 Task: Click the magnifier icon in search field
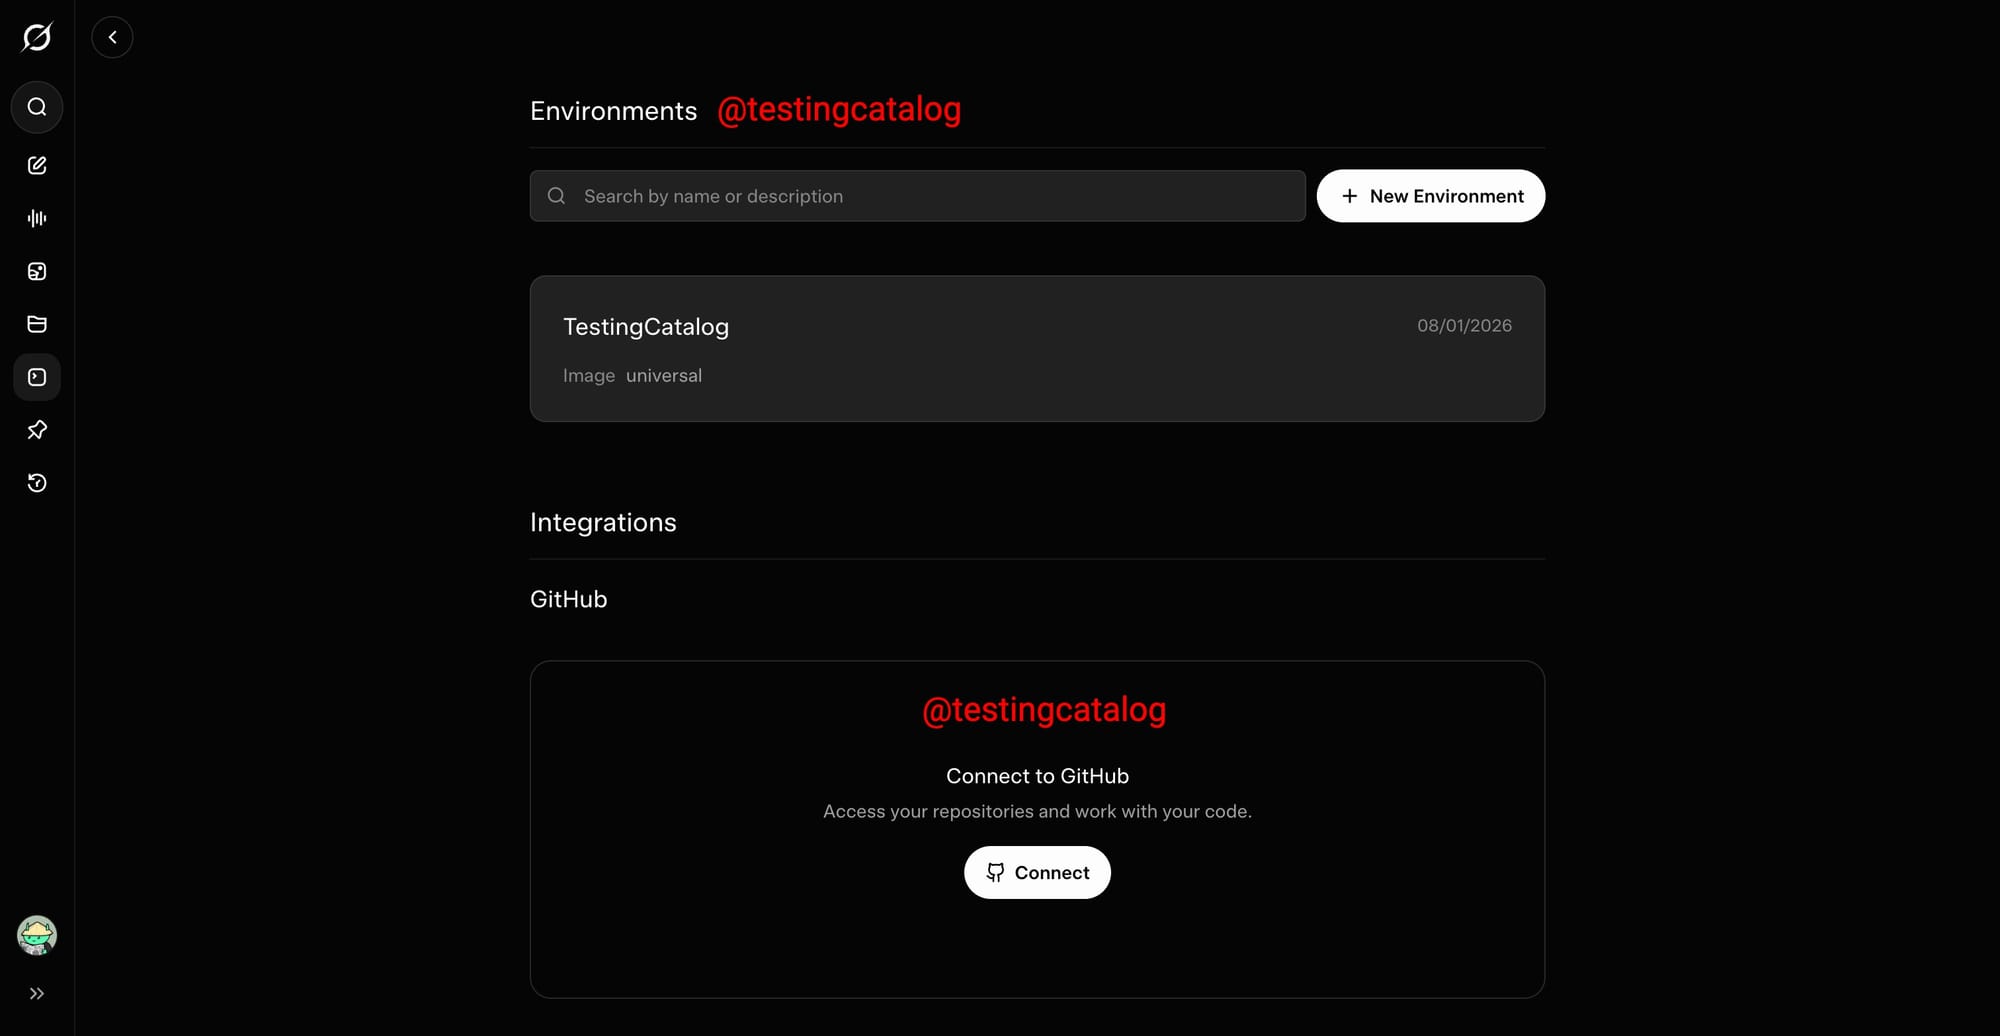coord(557,196)
